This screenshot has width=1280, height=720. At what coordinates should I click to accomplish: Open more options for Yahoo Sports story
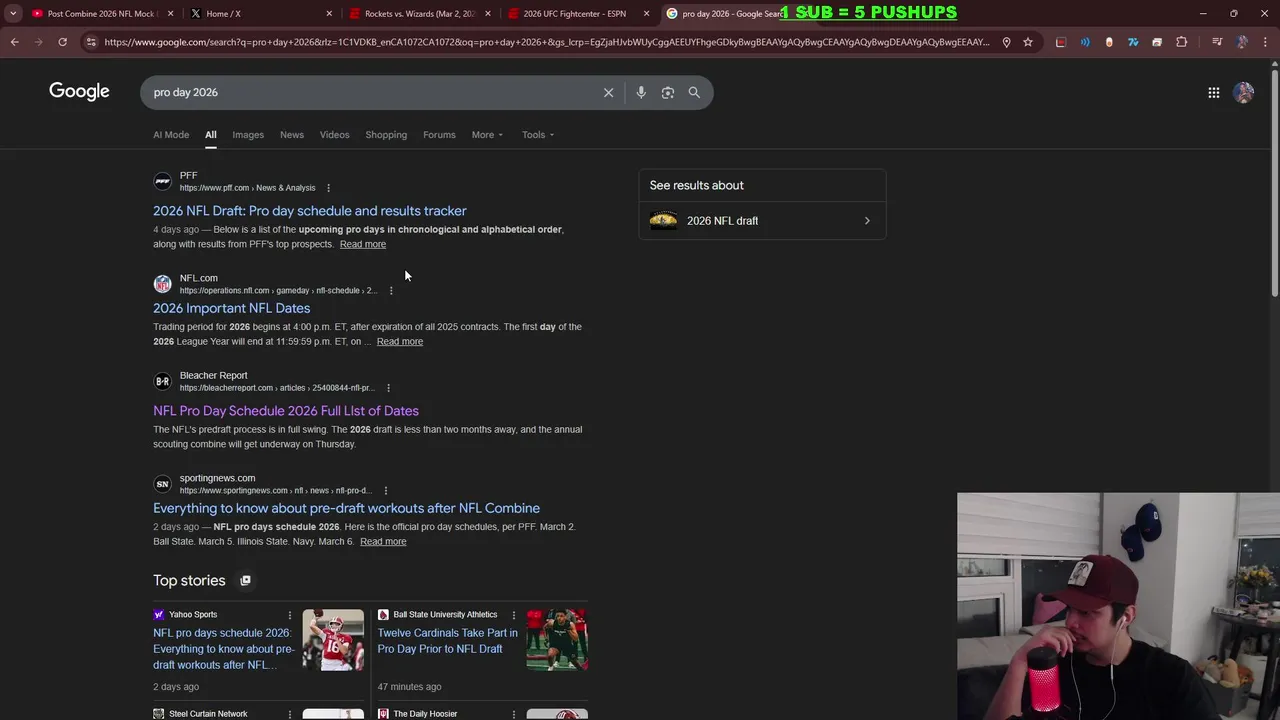point(290,615)
